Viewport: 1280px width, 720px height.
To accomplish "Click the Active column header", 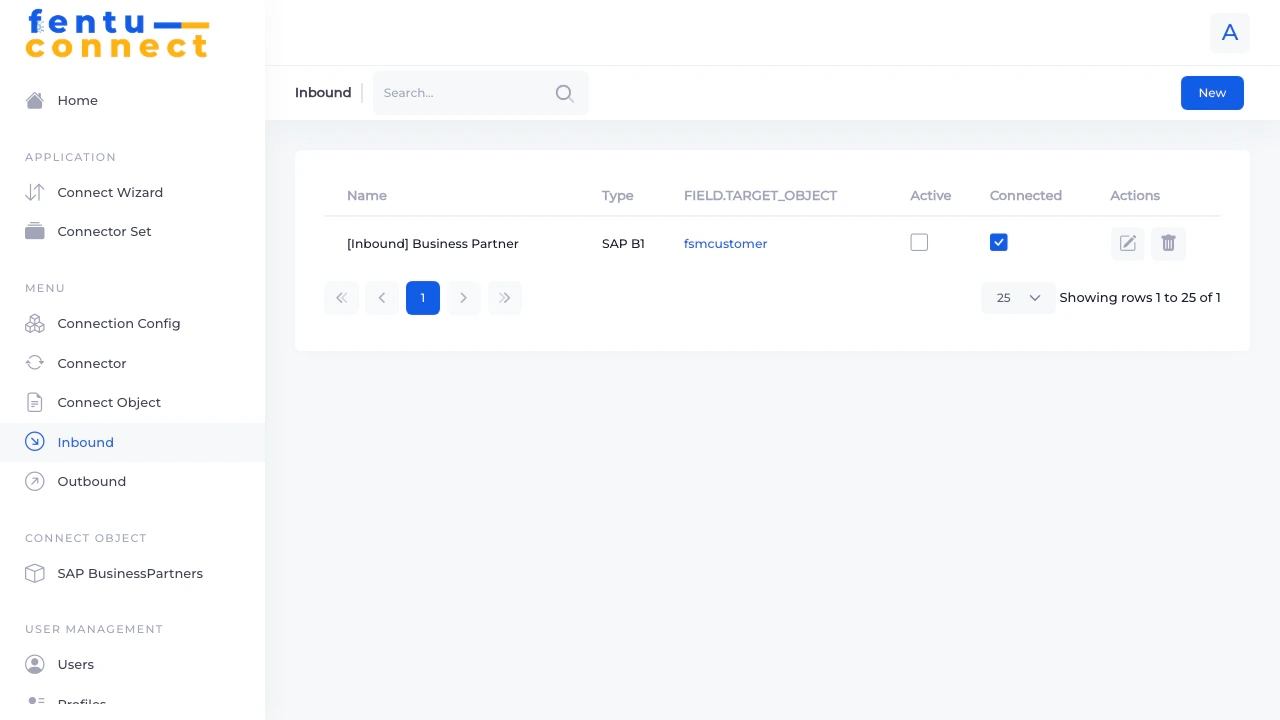I will [931, 196].
